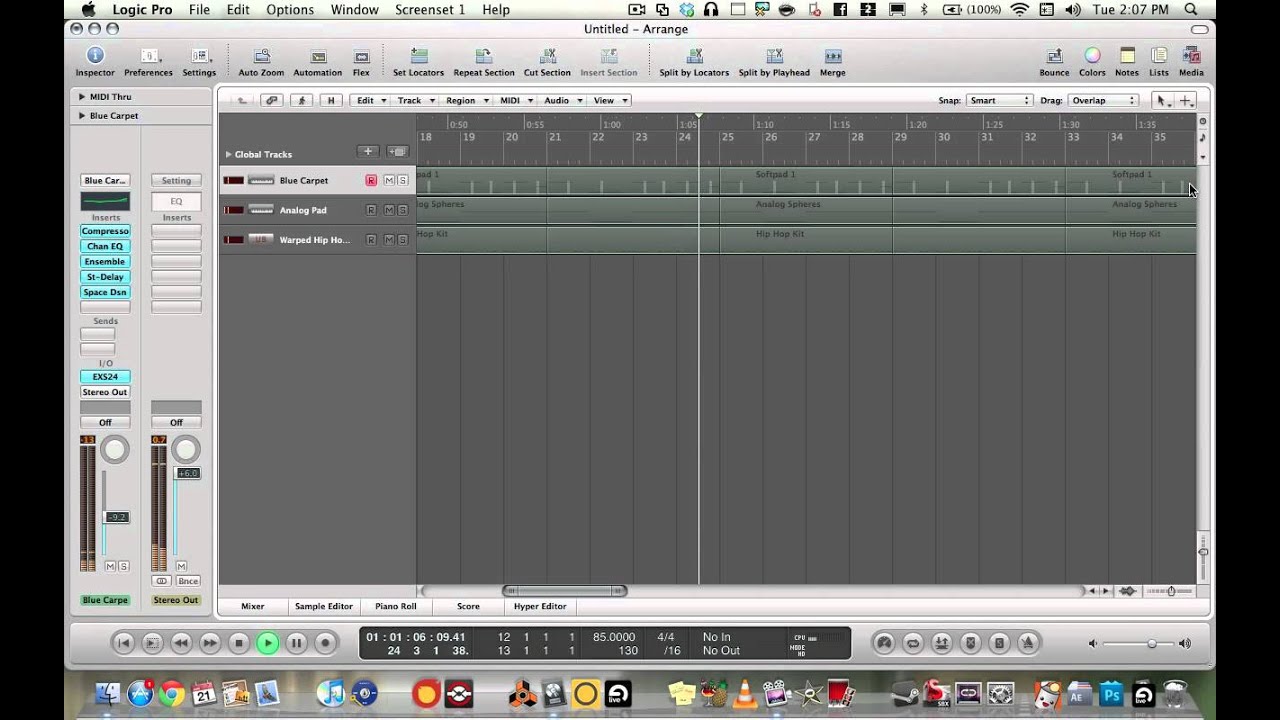Click the Pause transport button
Image resolution: width=1280 pixels, height=720 pixels.
pyautogui.click(x=296, y=643)
